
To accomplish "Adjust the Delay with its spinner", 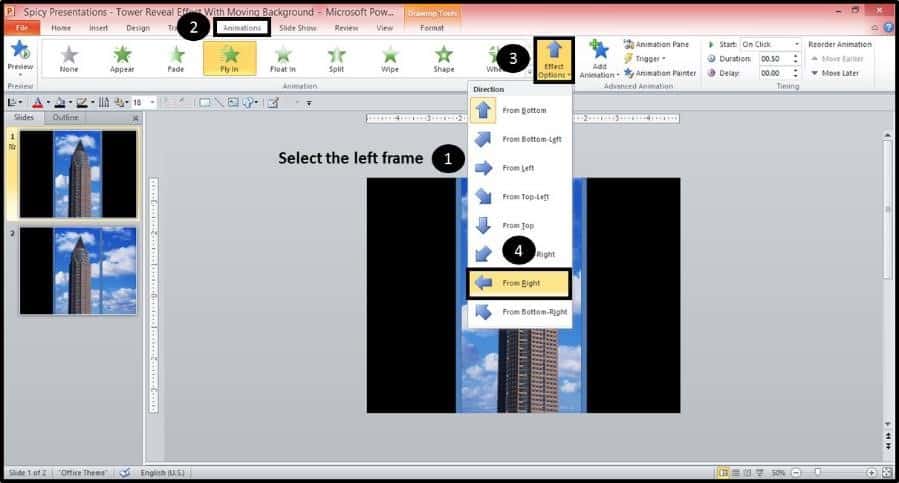I will (795, 73).
